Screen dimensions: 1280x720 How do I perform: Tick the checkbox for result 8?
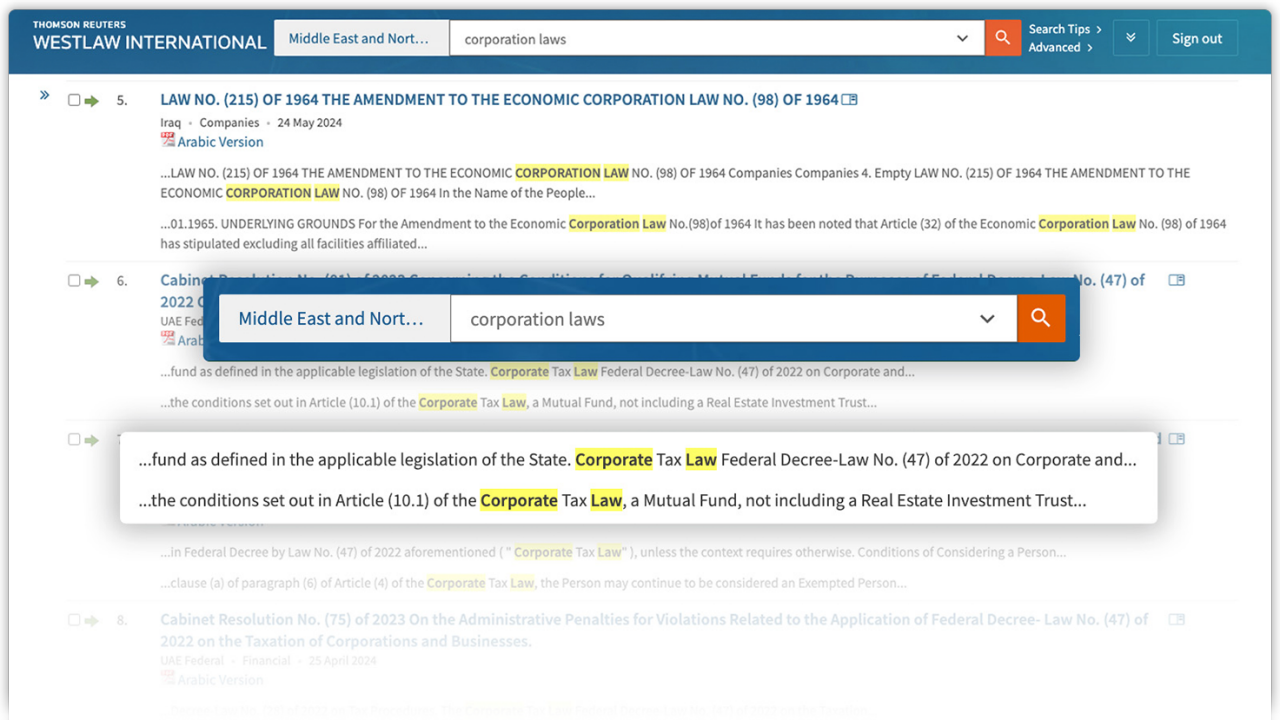tap(74, 620)
